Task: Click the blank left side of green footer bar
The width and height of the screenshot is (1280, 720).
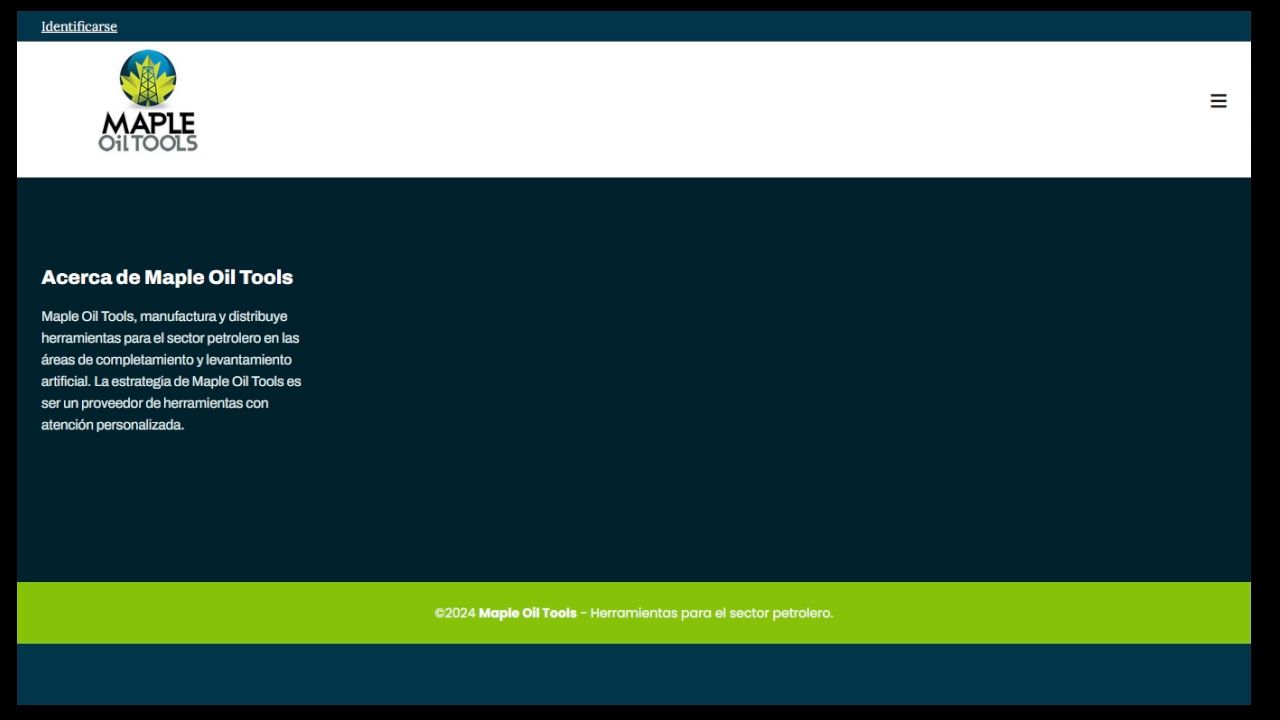Action: (200, 613)
